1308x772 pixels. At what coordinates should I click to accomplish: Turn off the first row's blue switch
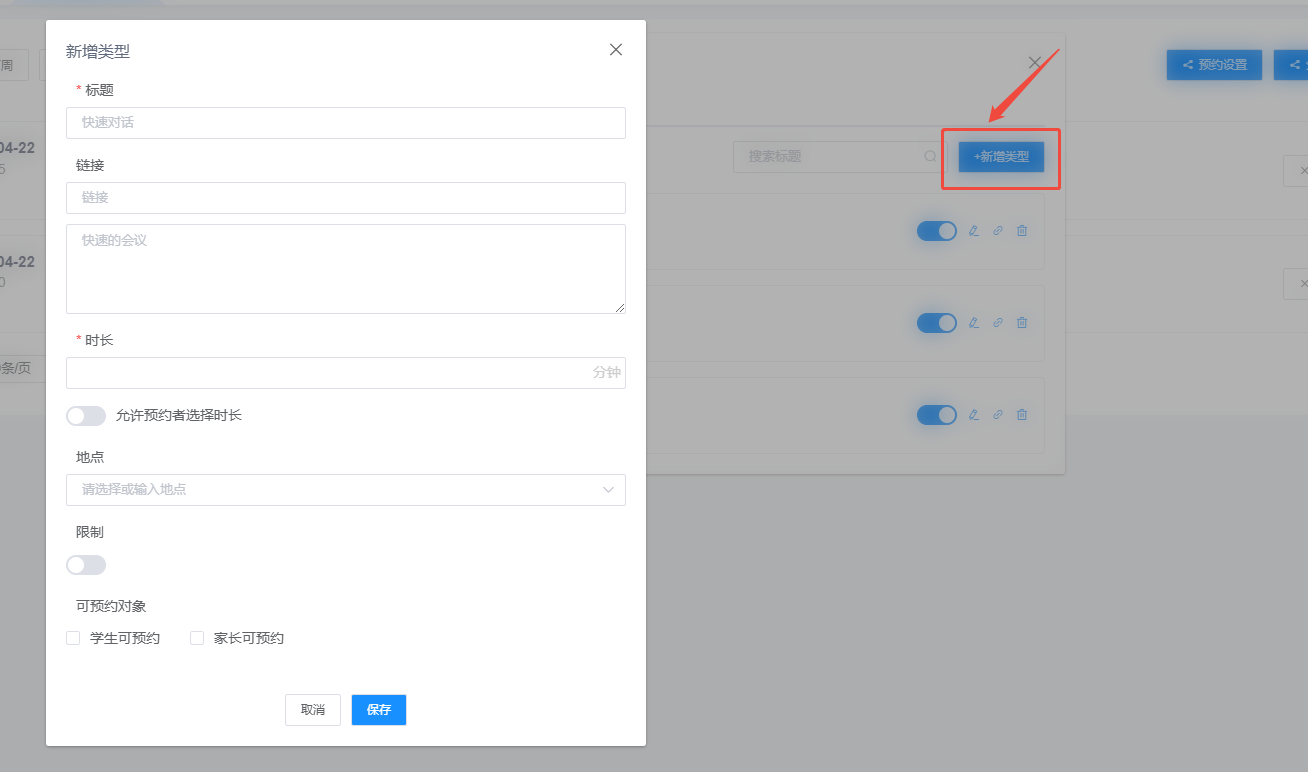(x=937, y=231)
